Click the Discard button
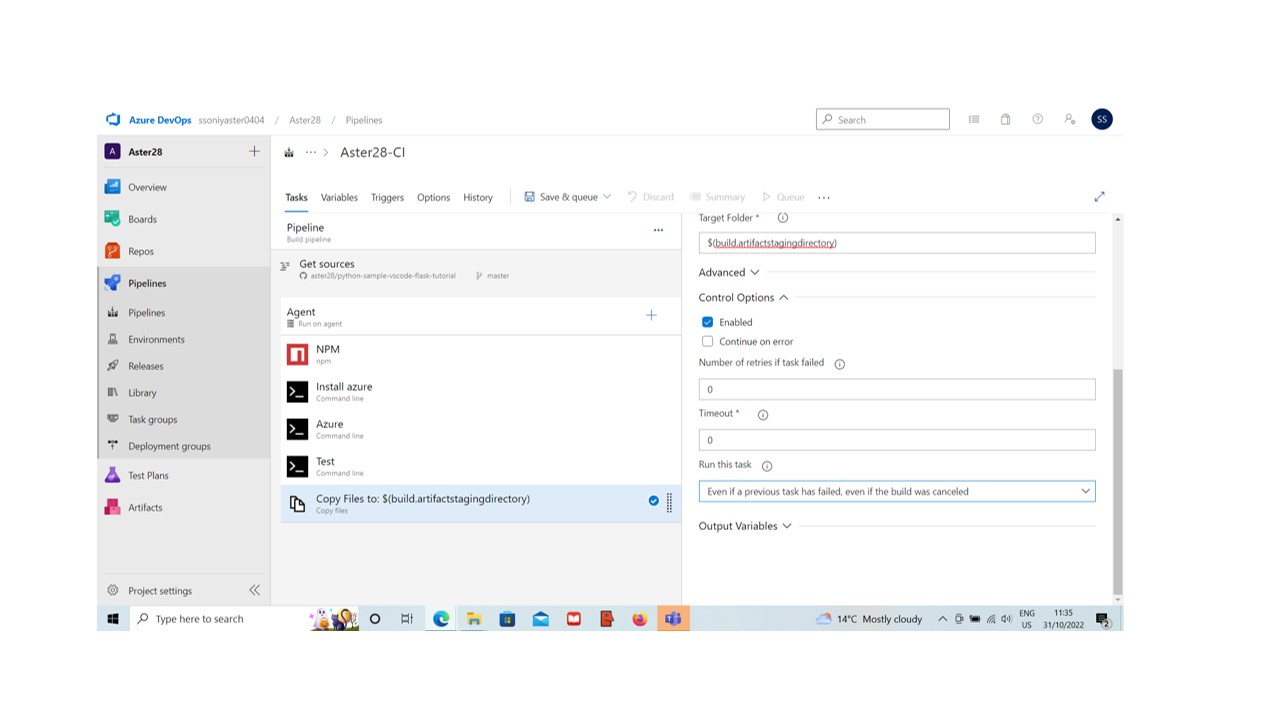 [650, 197]
